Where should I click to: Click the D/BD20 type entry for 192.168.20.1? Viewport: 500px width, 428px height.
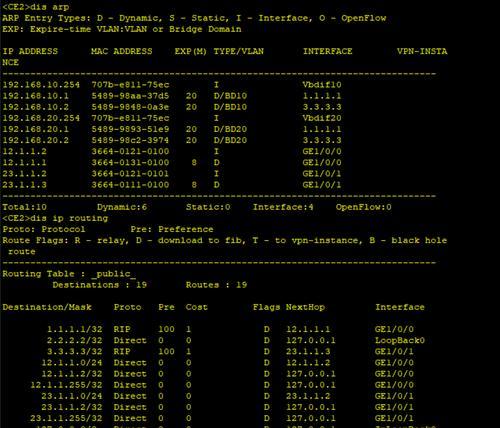(230, 129)
